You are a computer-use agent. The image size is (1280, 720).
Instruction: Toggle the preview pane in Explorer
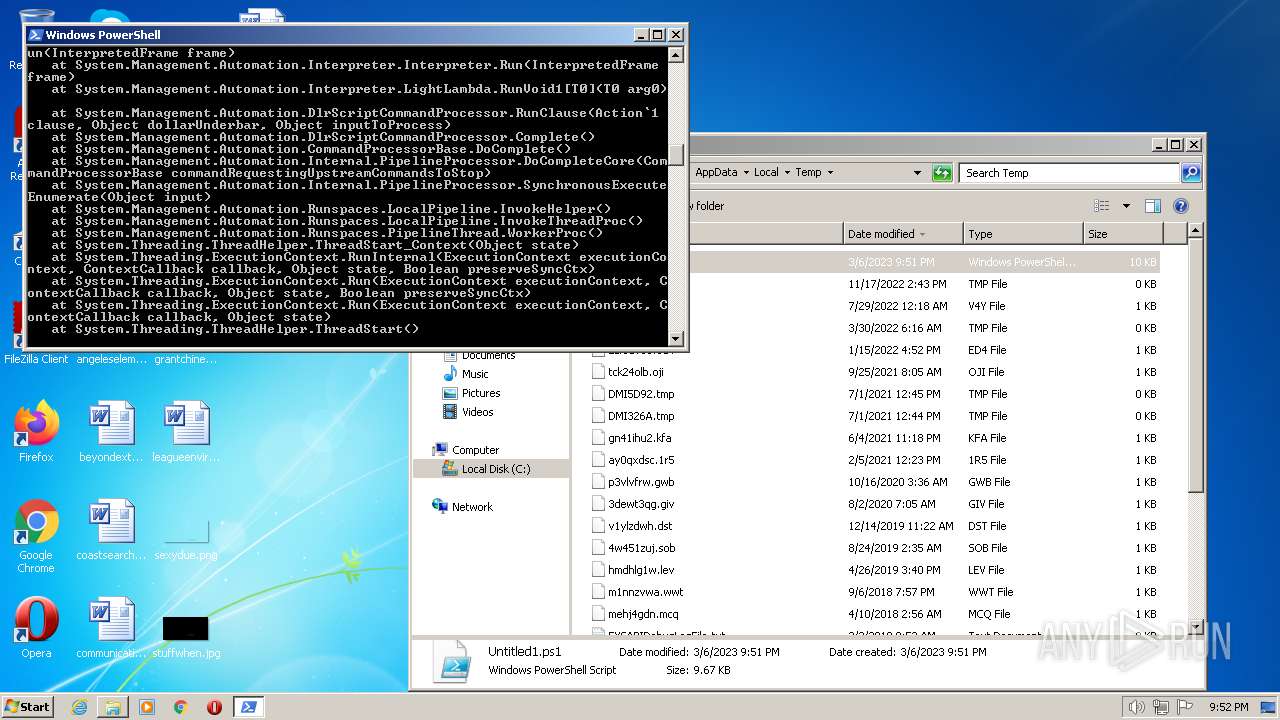click(x=1153, y=206)
